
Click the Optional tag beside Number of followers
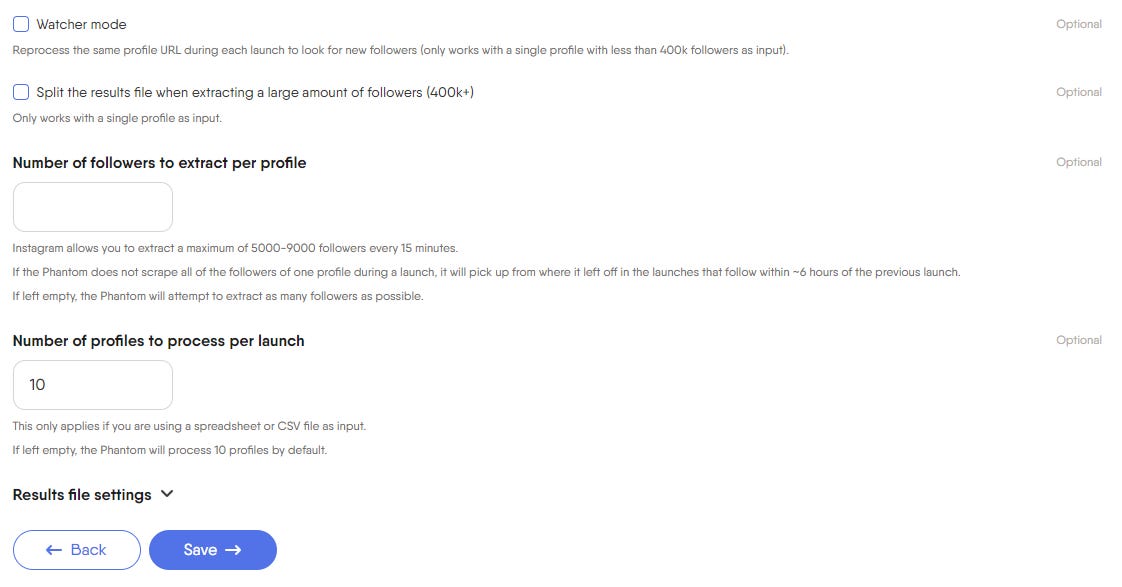(1078, 162)
